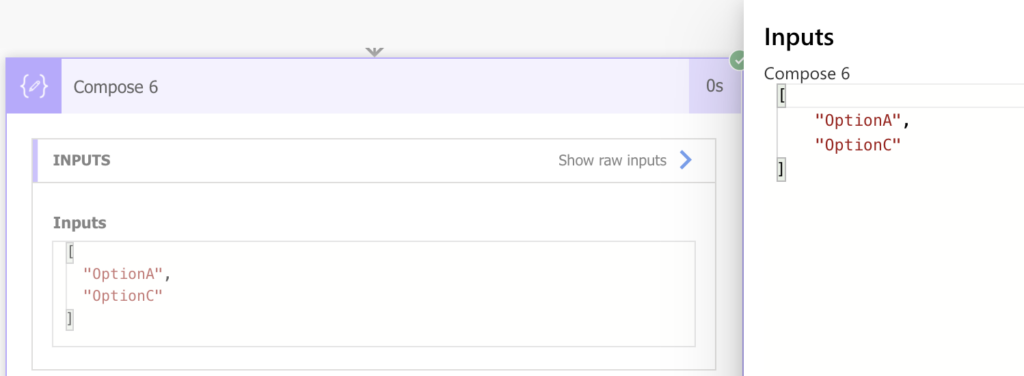Click the Compose curly-braces action icon
Screen dimensions: 1024x376
tap(34, 86)
